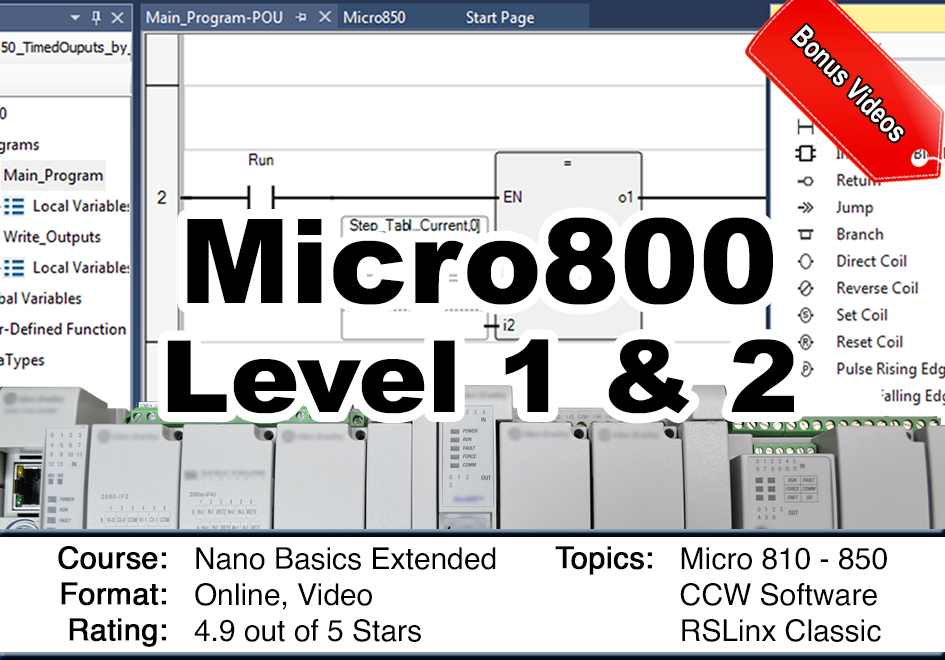Toggle auto-hide pin on the left panel
945x660 pixels.
point(97,18)
